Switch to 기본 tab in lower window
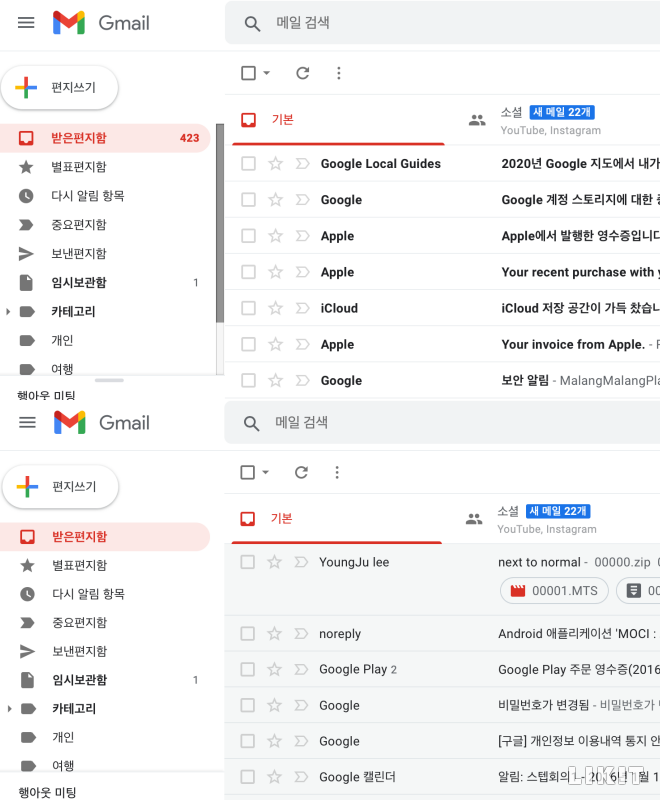Screen dimensions: 660x800 [x=336, y=519]
